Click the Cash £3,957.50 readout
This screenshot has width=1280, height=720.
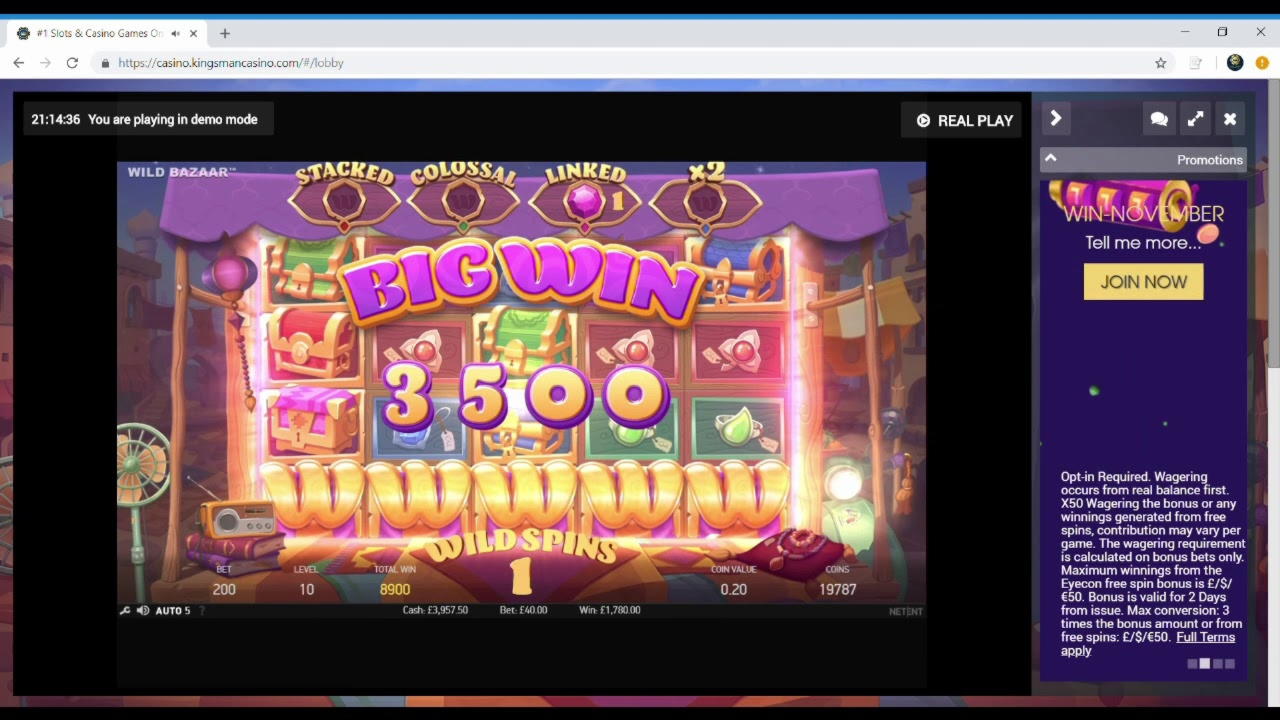[435, 610]
